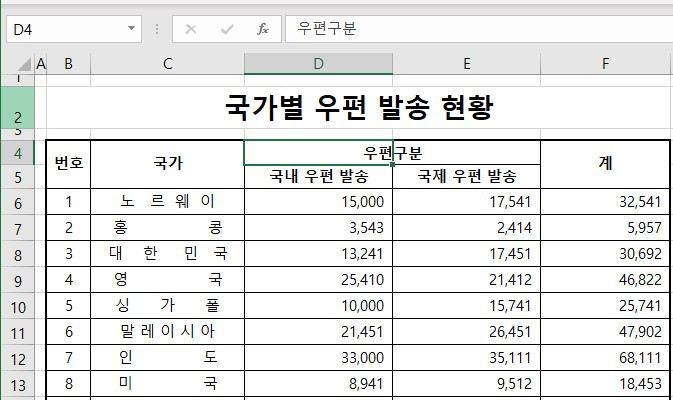Click the Select All corner triangle
This screenshot has height=400, width=673.
pos(24,64)
